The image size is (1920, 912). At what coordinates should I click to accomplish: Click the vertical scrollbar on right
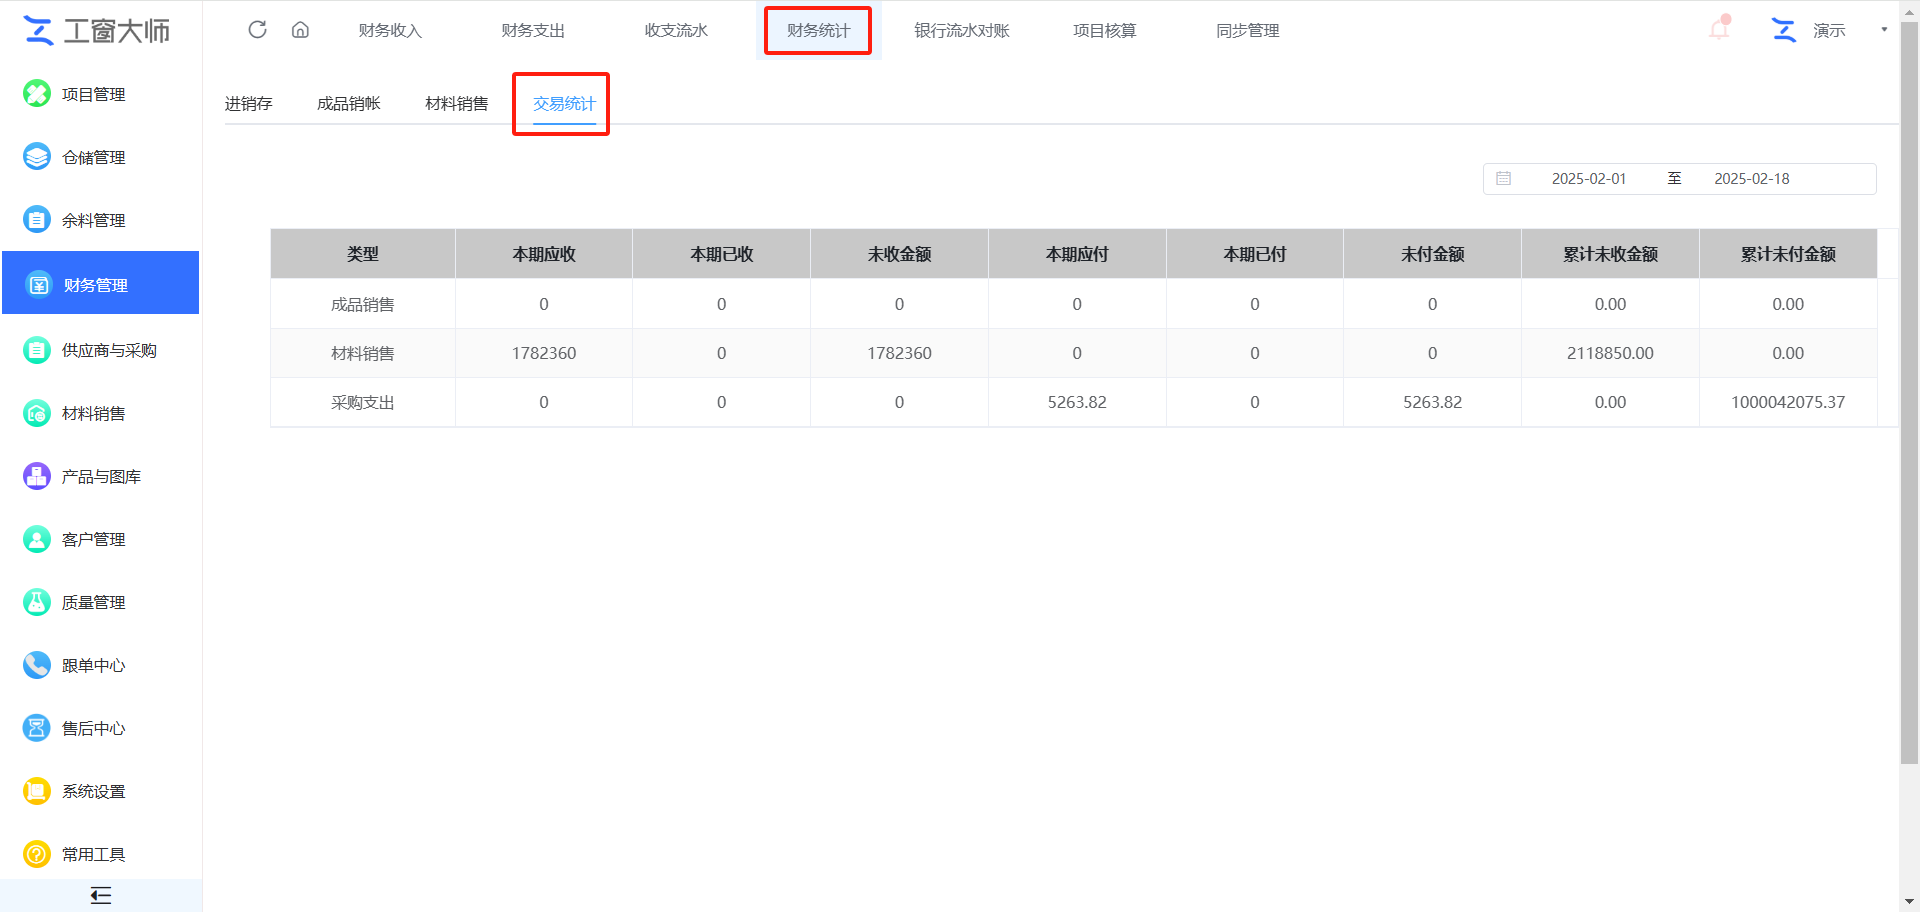(1909, 400)
